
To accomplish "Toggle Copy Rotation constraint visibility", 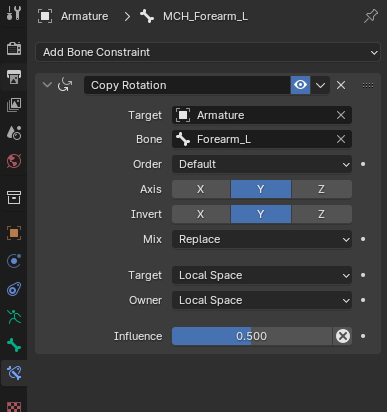I will pos(300,85).
